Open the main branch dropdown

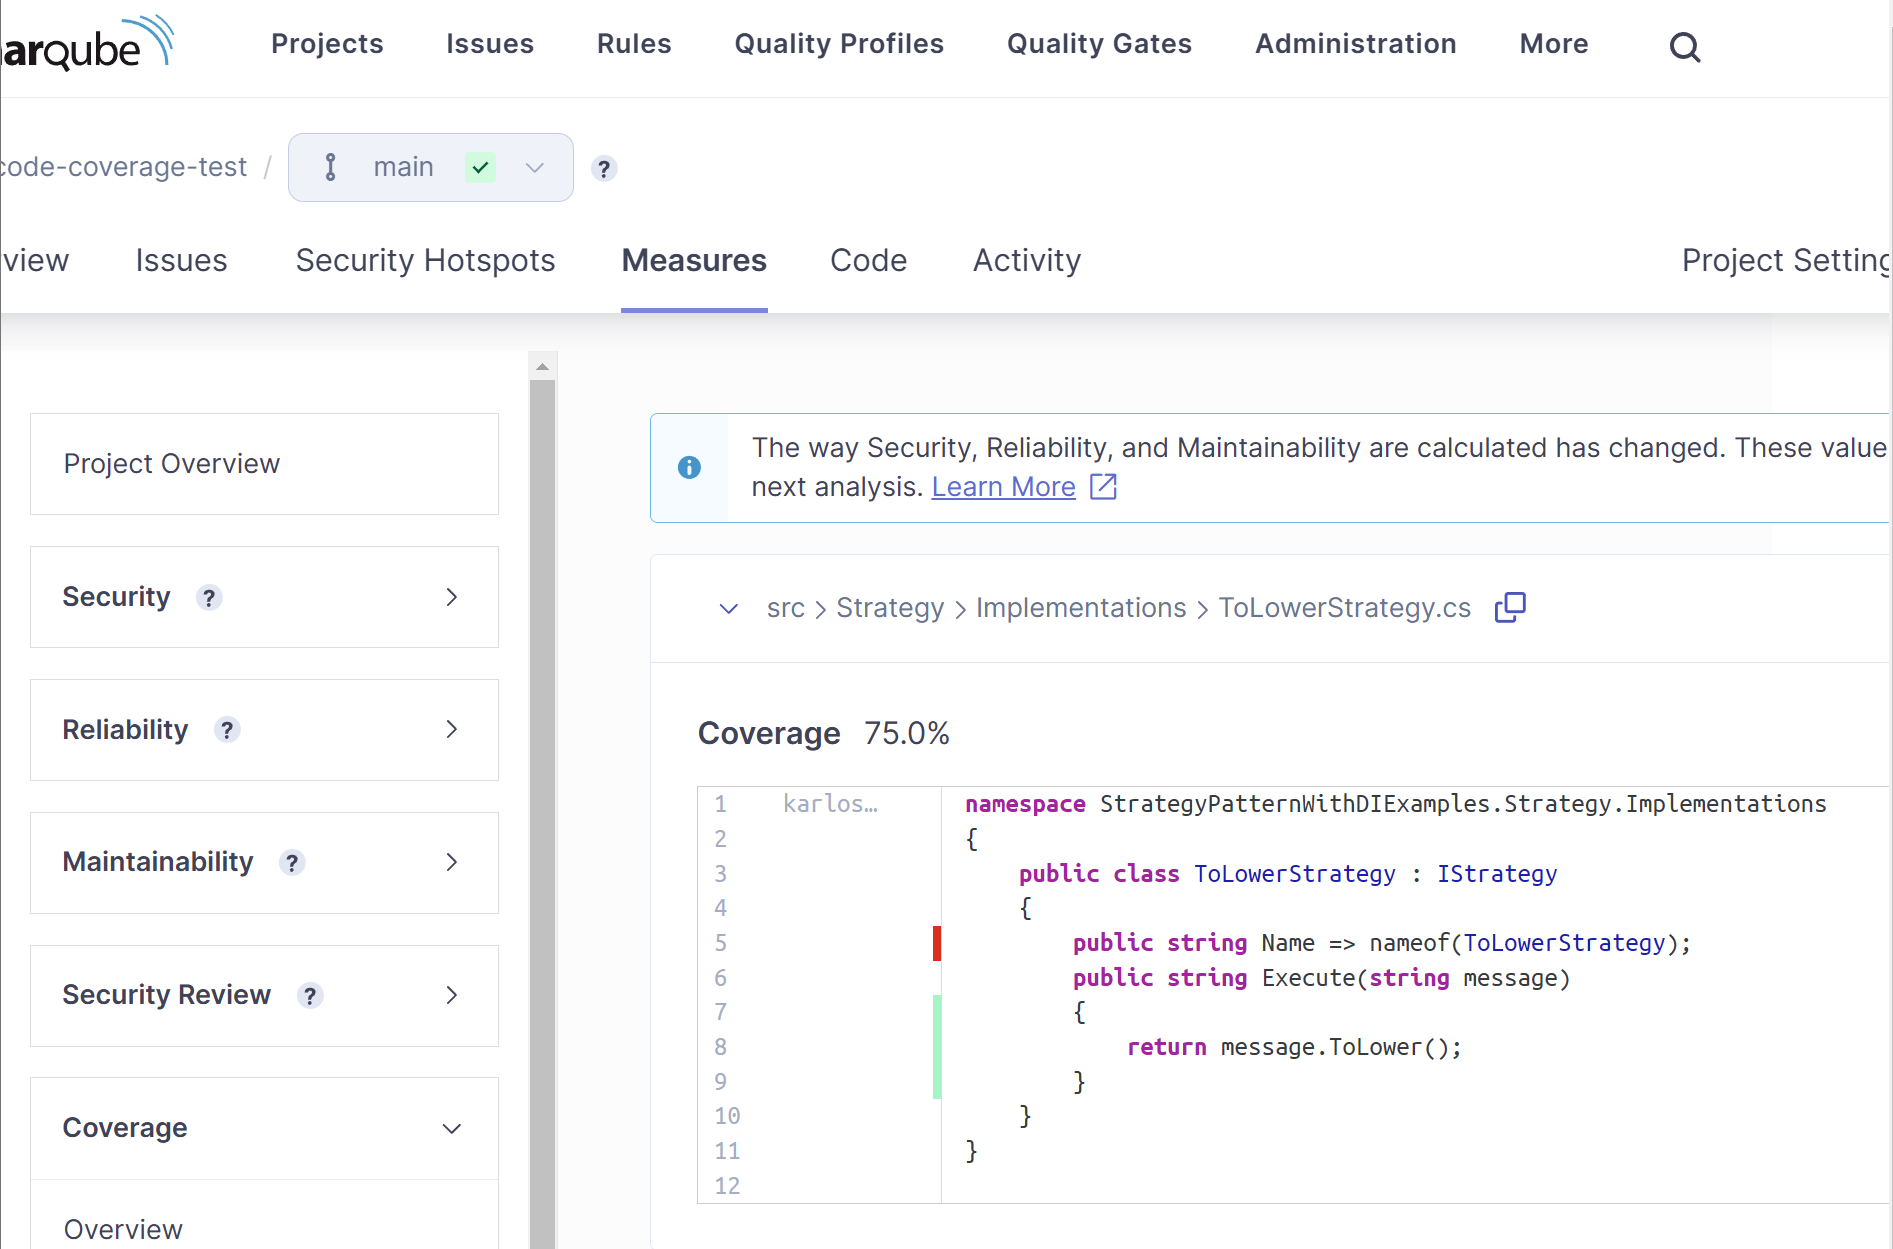[430, 167]
